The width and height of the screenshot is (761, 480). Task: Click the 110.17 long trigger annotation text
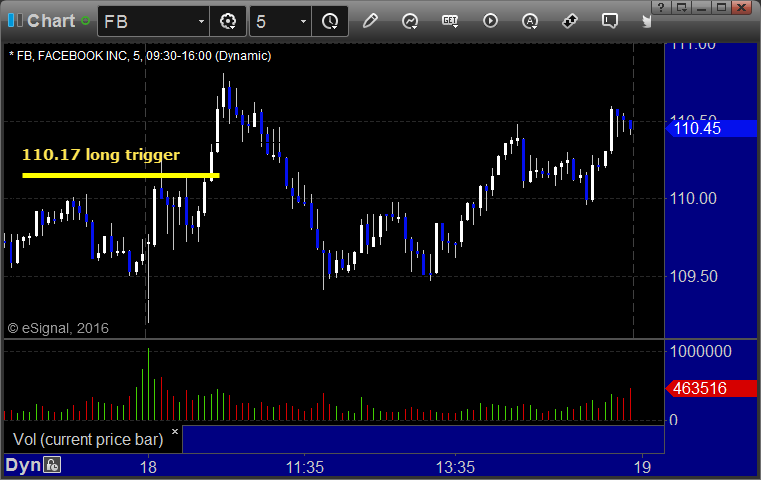pos(101,154)
